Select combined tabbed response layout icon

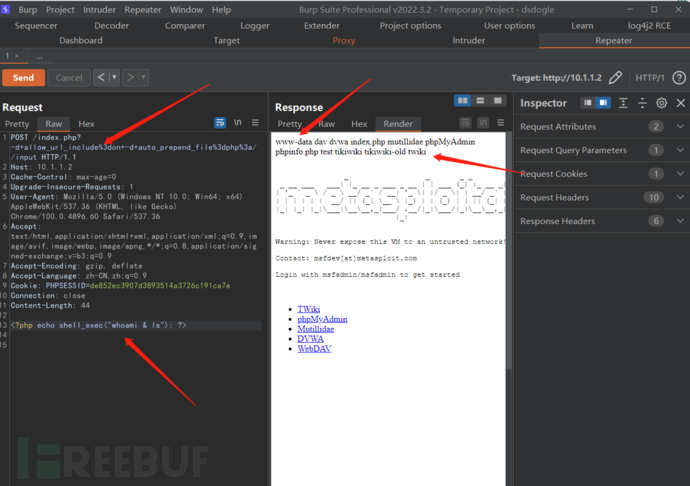point(498,101)
